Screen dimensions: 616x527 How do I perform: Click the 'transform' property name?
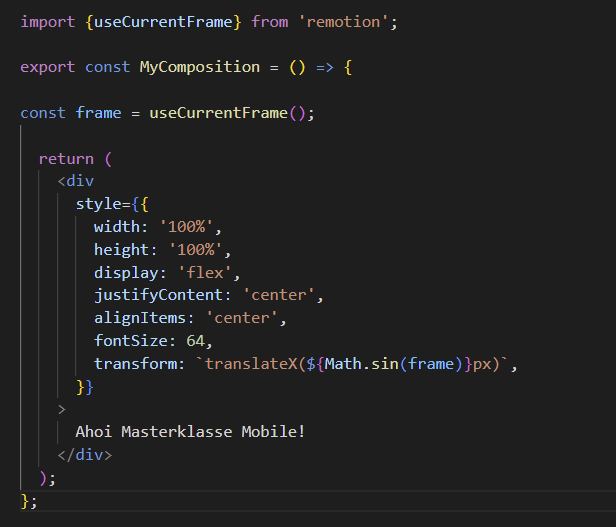[135, 364]
